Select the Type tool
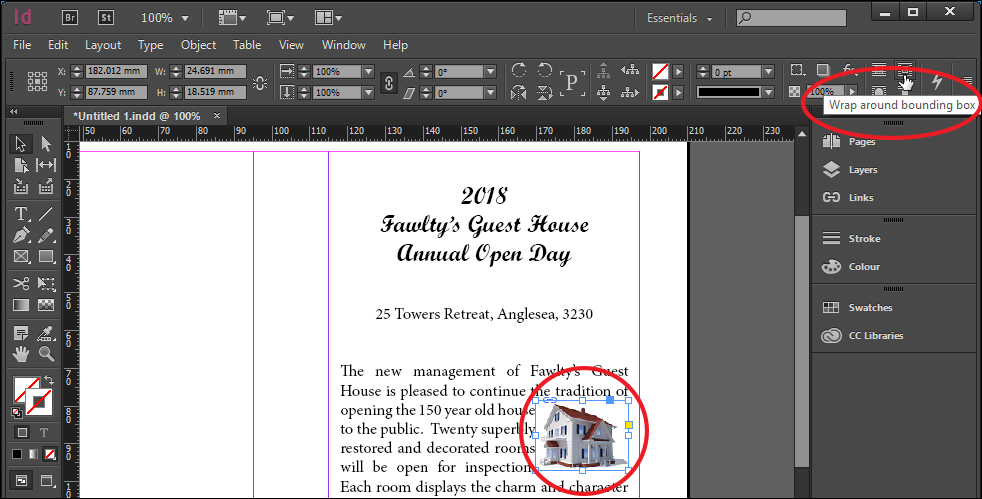The height and width of the screenshot is (499, 982). (21, 214)
